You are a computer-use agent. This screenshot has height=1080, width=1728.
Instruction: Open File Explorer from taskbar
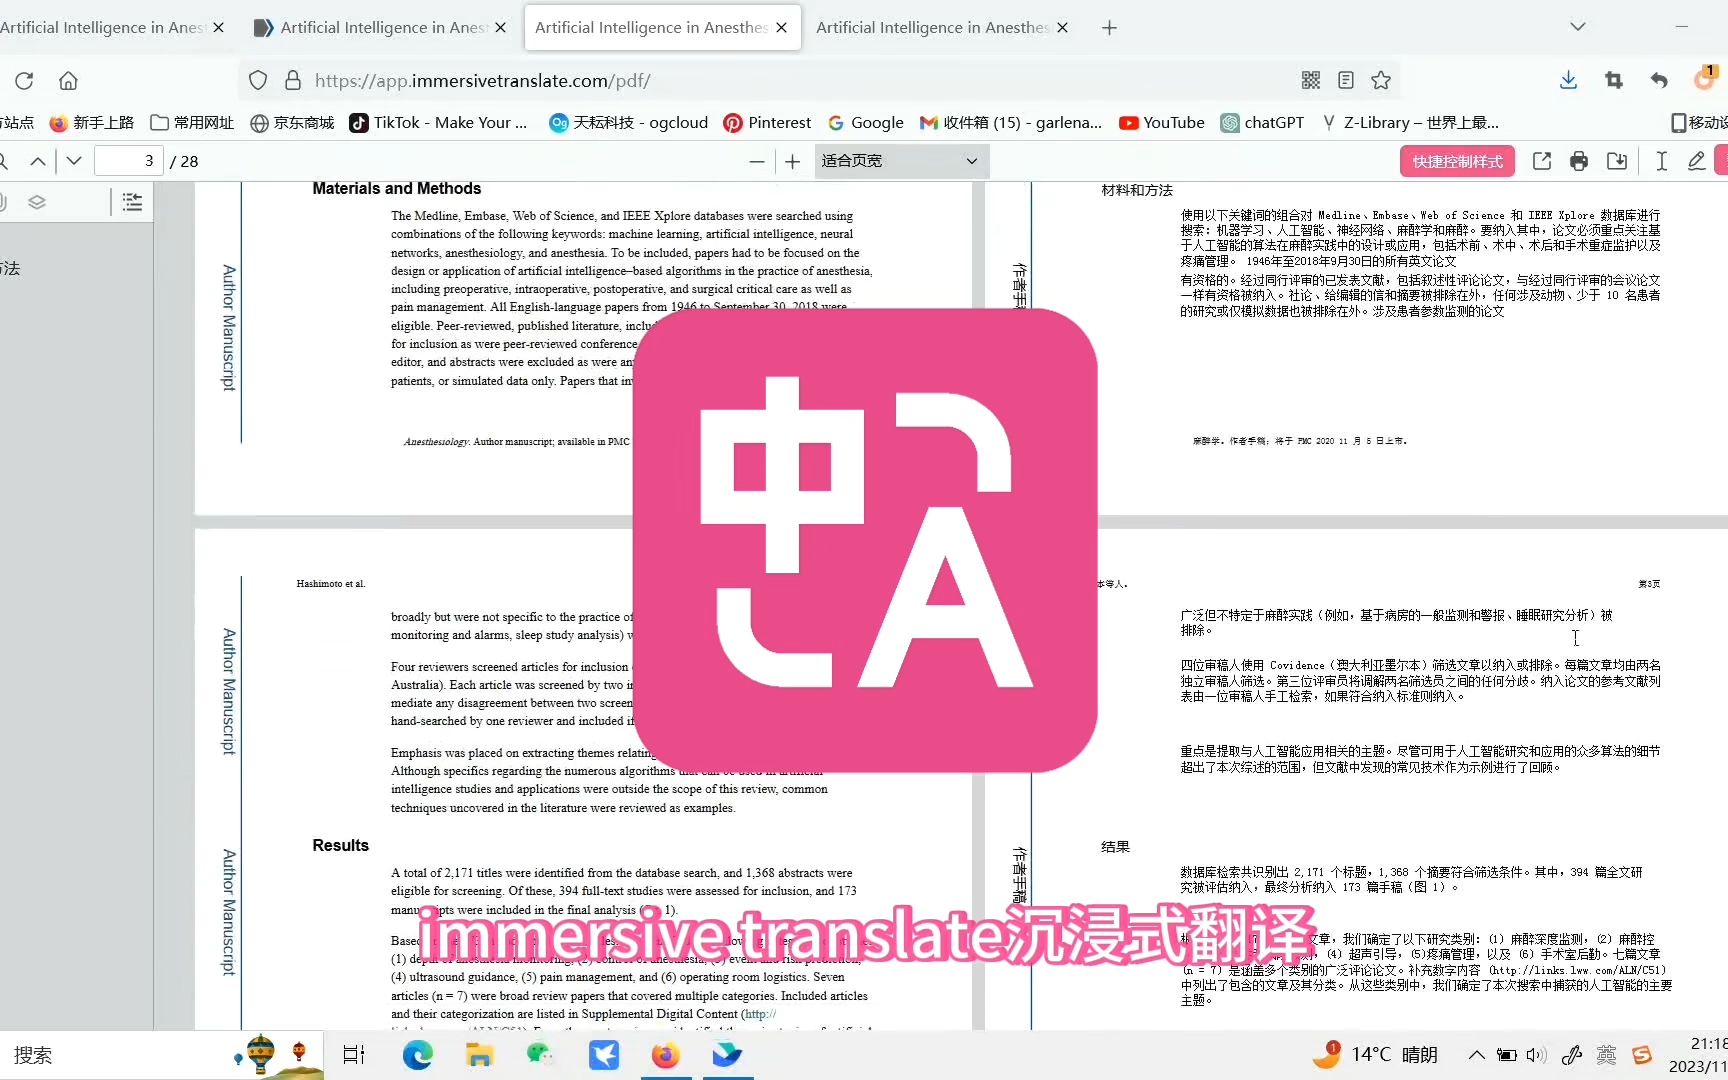pos(479,1055)
